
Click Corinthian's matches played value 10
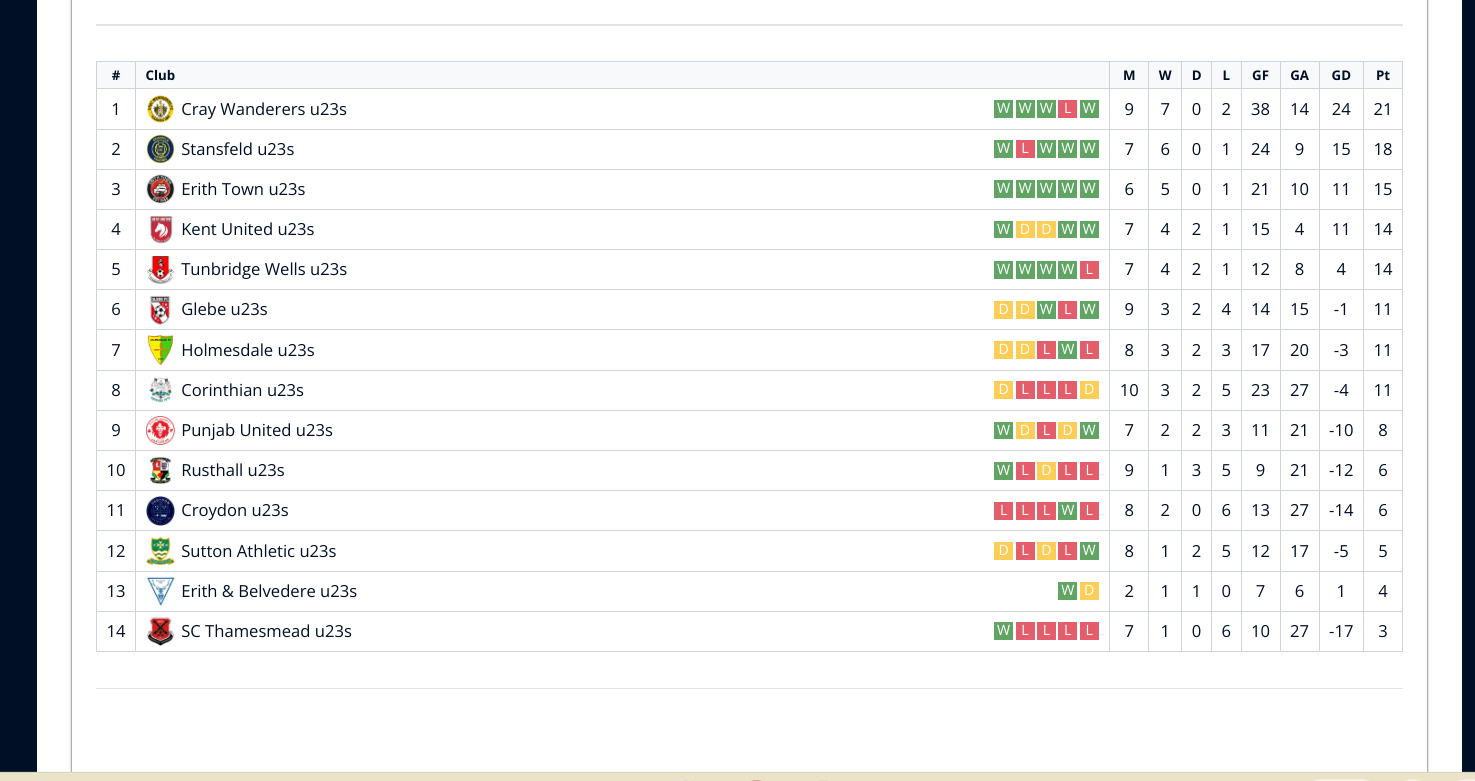[x=1129, y=390]
